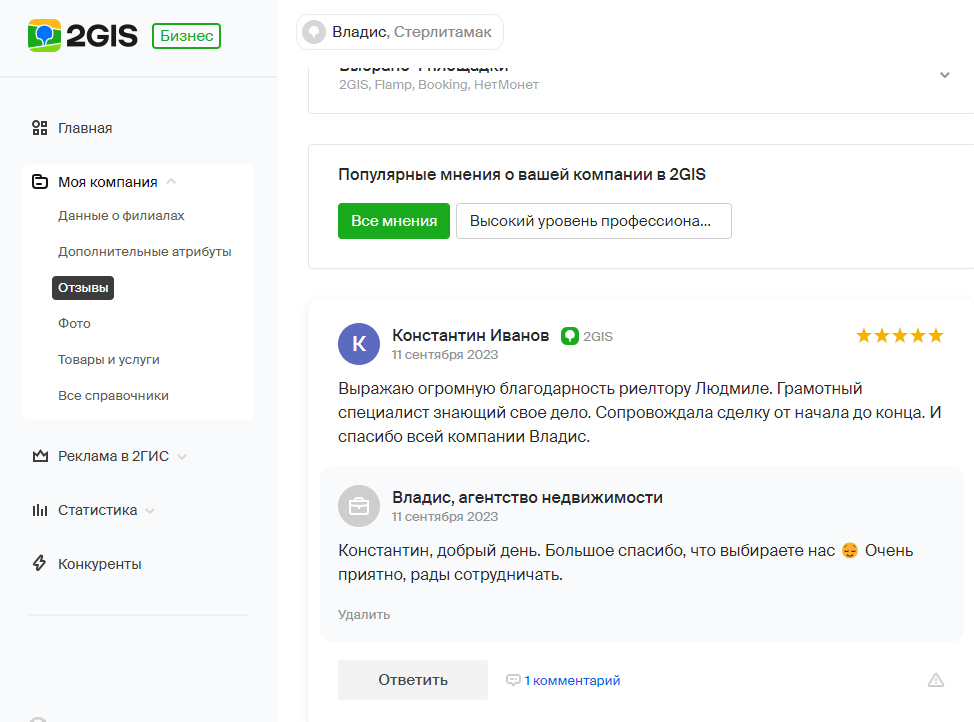Click Удалить under the company reply
Viewport: 974px width, 722px height.
click(x=364, y=615)
